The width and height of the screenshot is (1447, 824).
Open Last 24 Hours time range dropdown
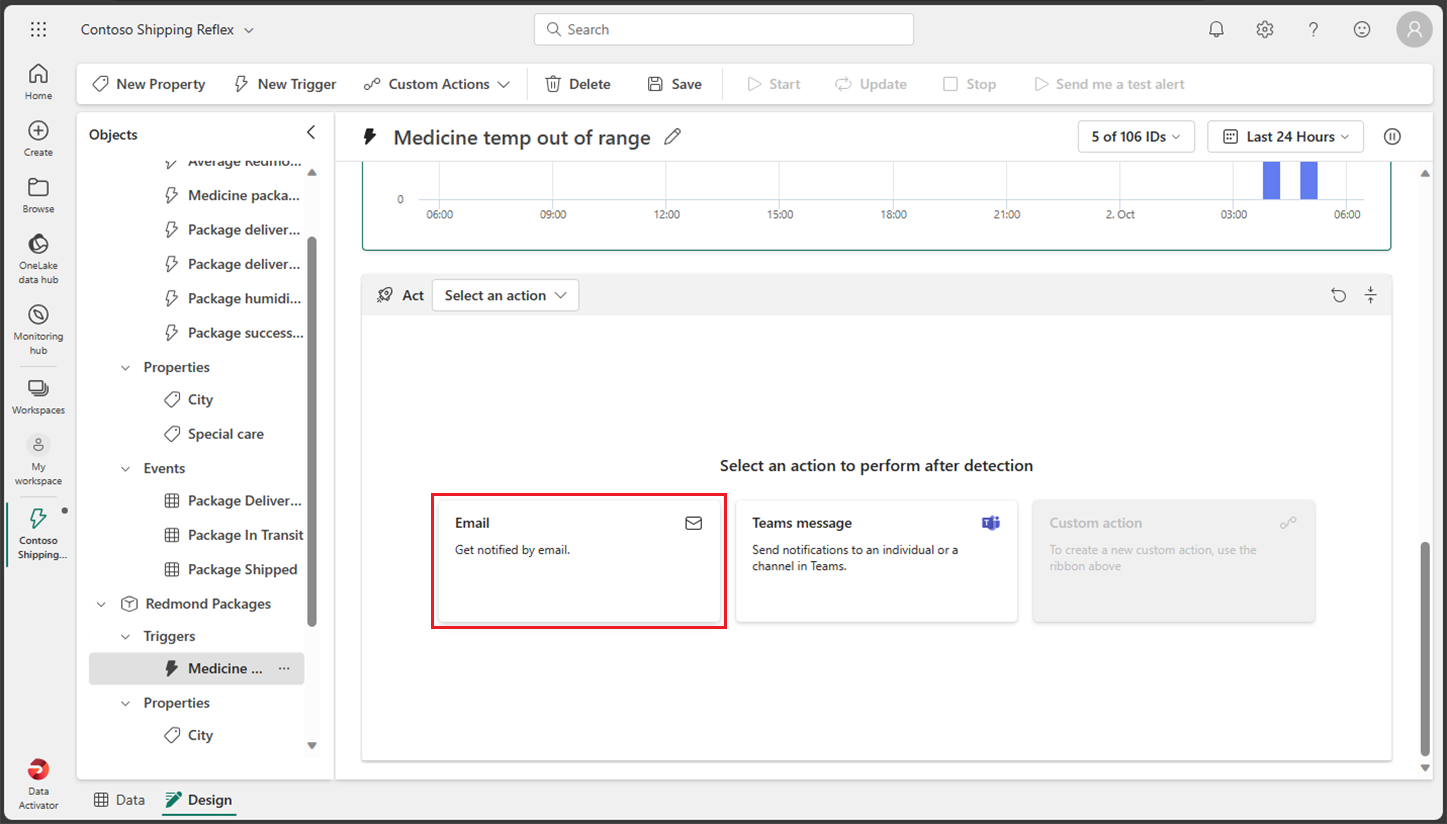click(x=1285, y=137)
